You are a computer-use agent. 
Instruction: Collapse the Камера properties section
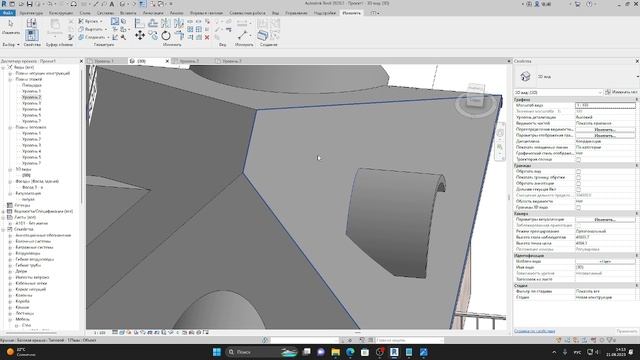coord(637,213)
